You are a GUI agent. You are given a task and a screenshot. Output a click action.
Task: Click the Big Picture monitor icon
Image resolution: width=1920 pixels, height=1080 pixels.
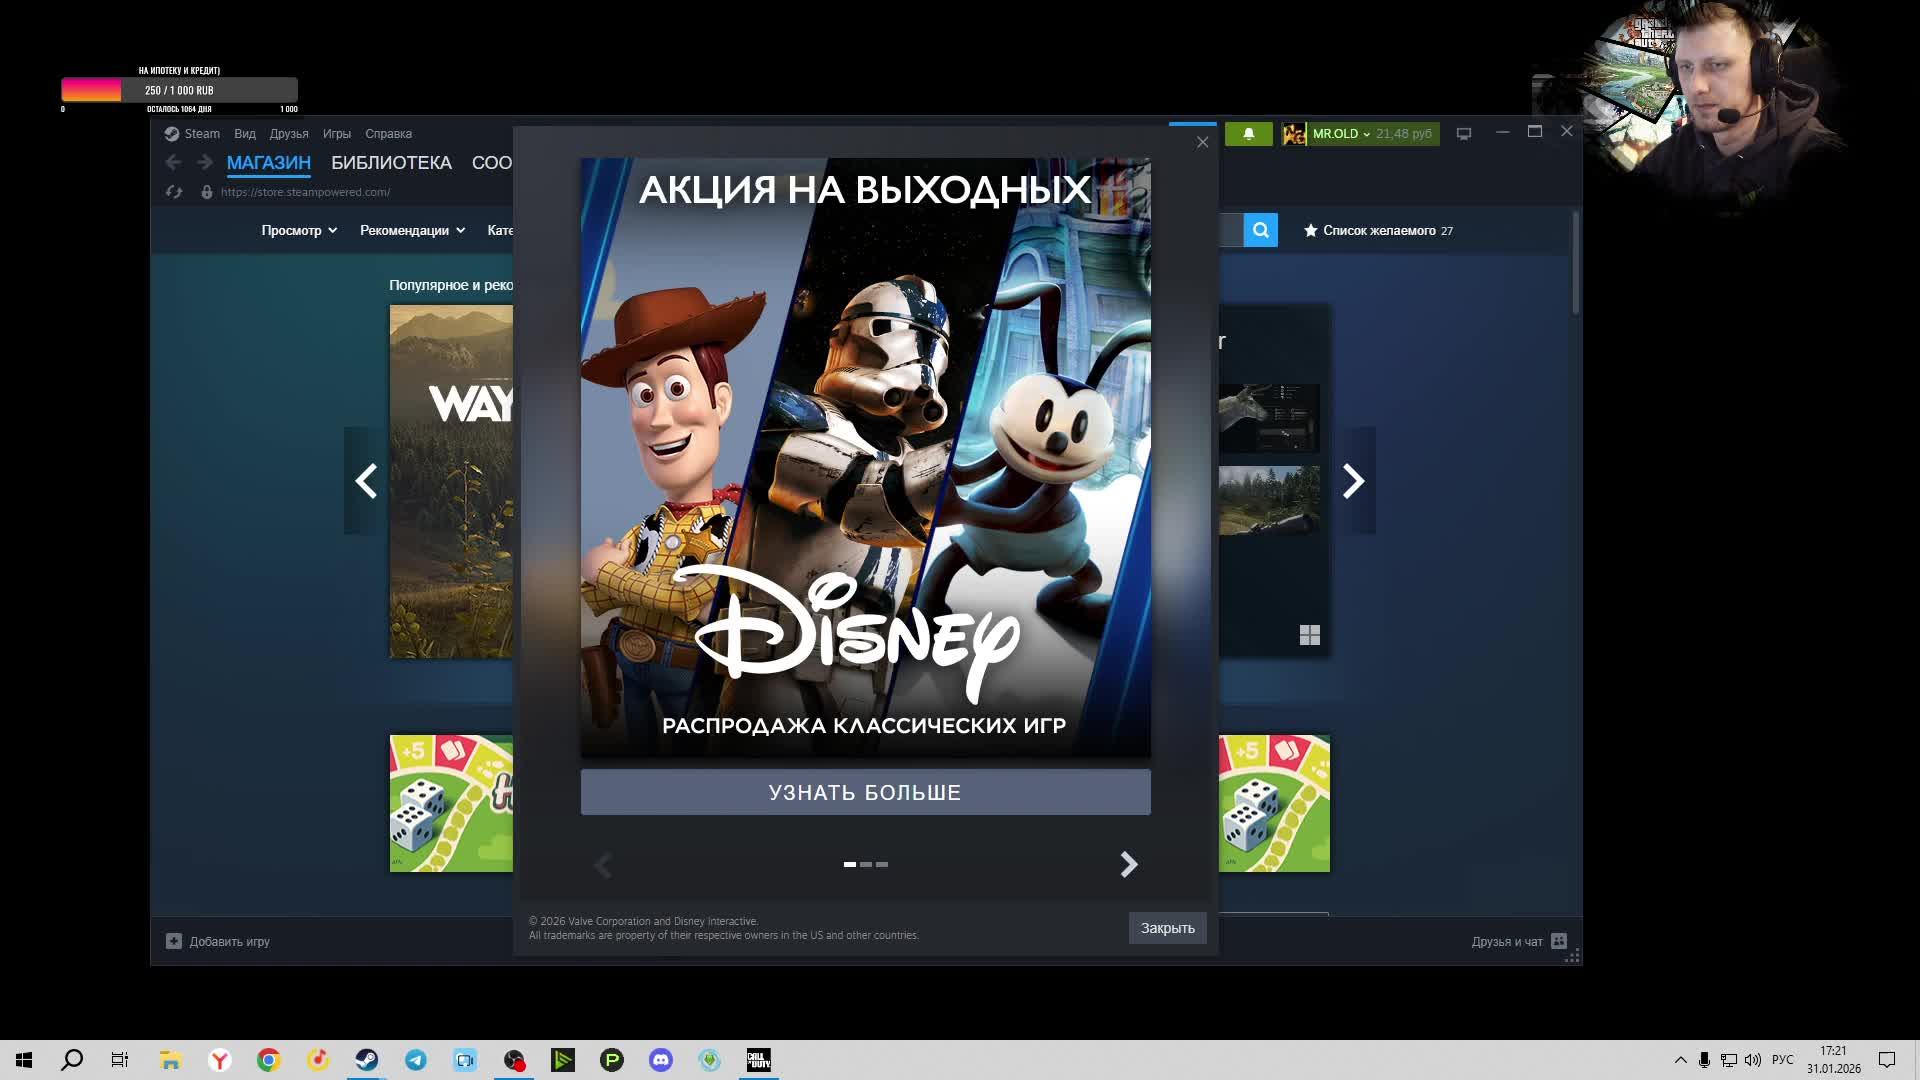pos(1464,134)
